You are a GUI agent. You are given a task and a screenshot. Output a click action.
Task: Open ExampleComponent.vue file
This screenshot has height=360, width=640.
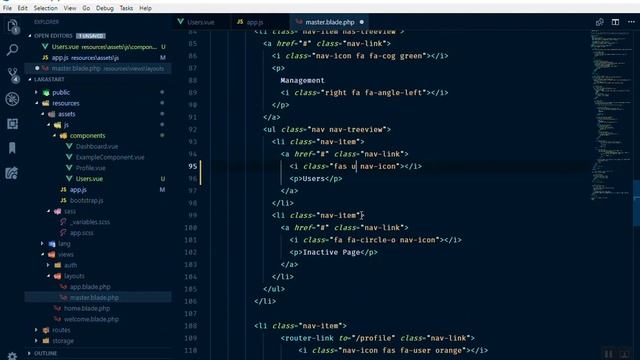click(110, 157)
